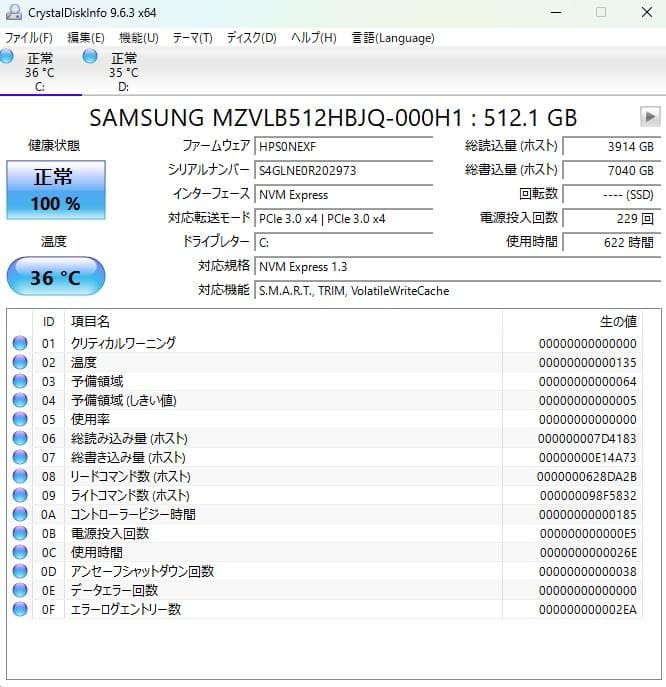
Task: Click status icon for ID 02 温度 row
Action: pyautogui.click(x=20, y=362)
